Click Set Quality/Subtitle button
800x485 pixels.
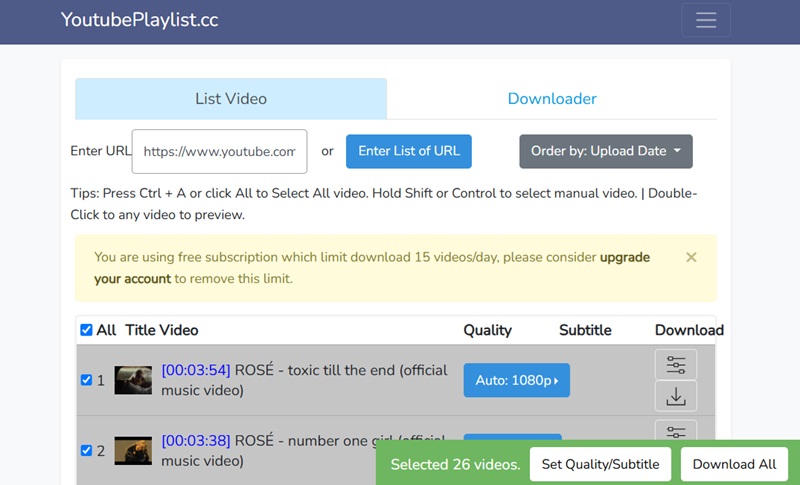(x=600, y=464)
